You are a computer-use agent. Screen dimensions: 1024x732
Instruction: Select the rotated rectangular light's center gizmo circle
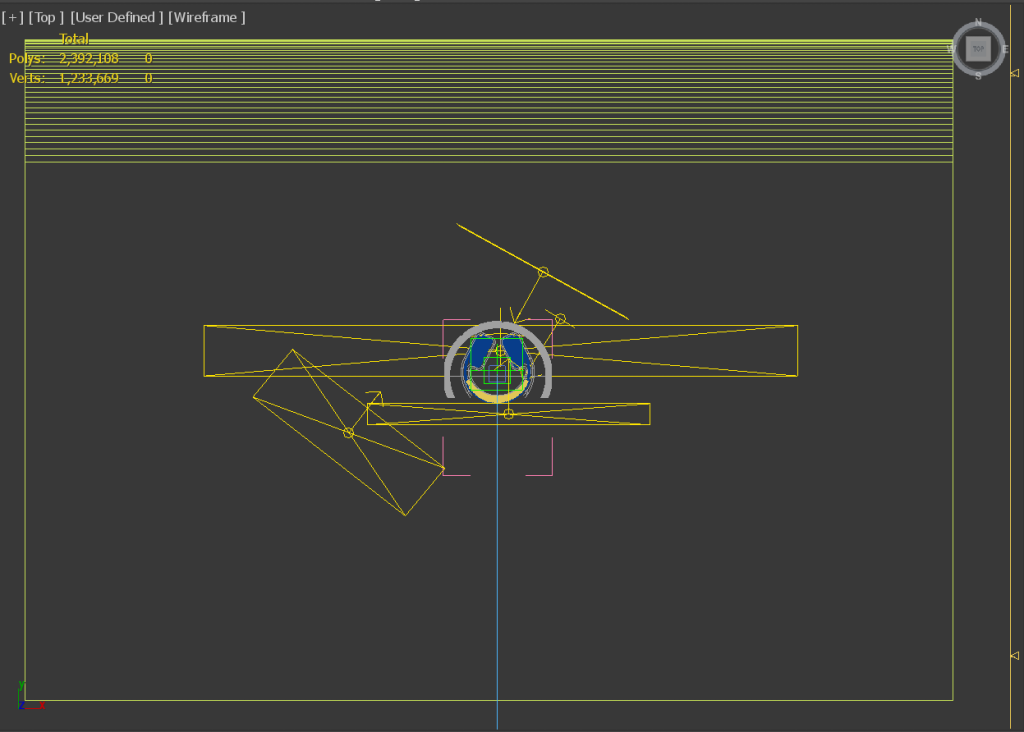coord(348,432)
